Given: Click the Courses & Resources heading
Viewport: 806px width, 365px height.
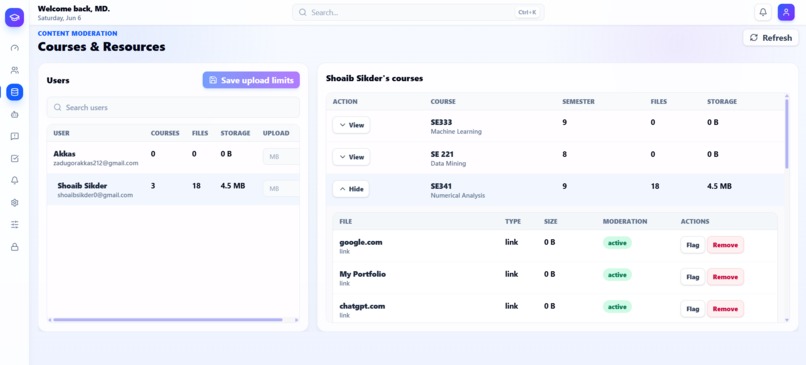Looking at the screenshot, I should point(101,47).
